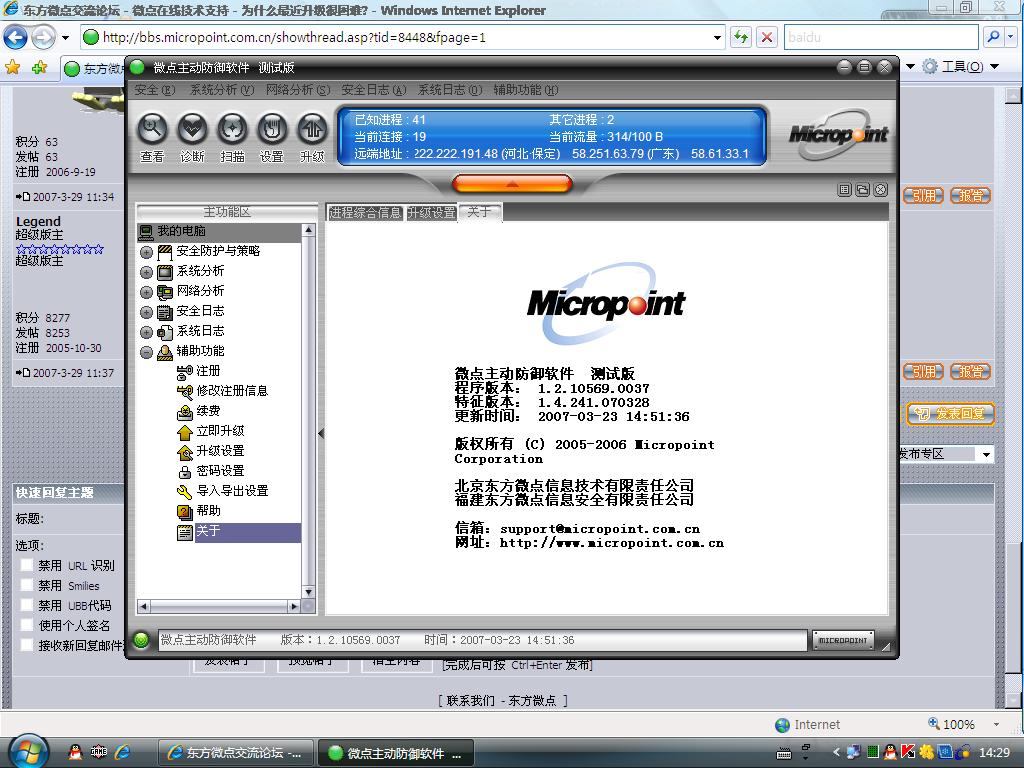Screen dimensions: 1024x768
Task: Switch to the 进程综合信息 tab
Action: (x=364, y=212)
